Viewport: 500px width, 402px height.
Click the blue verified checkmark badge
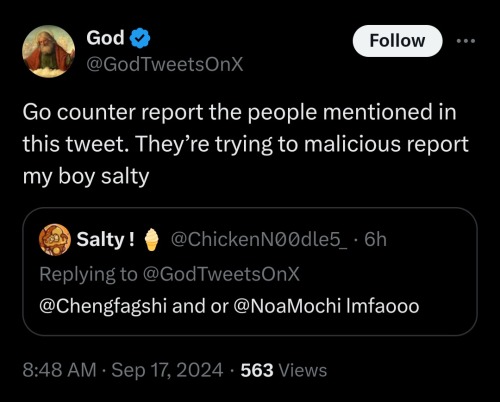click(139, 39)
